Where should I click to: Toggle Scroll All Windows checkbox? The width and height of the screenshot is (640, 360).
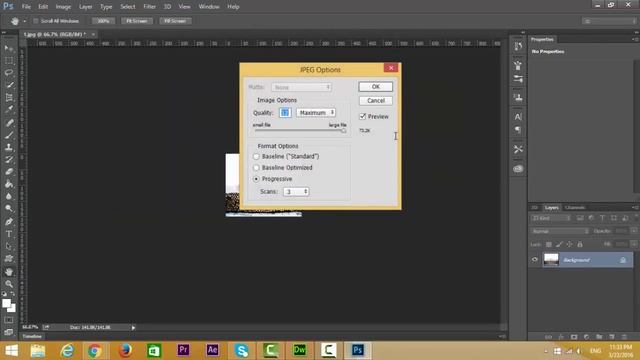point(36,21)
